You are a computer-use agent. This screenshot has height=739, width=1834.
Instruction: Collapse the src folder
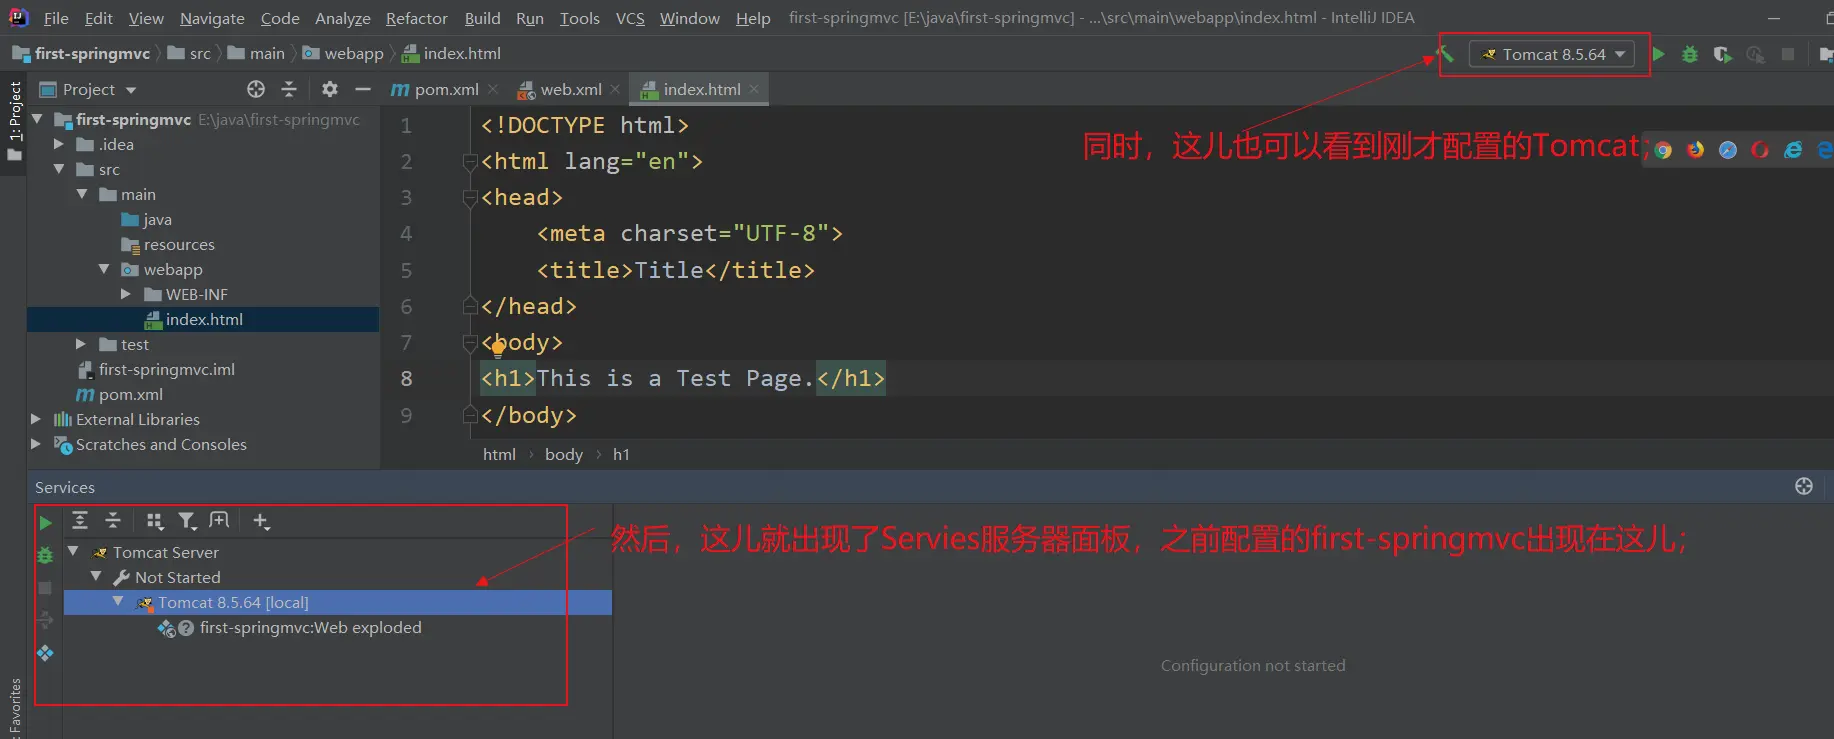(x=59, y=169)
